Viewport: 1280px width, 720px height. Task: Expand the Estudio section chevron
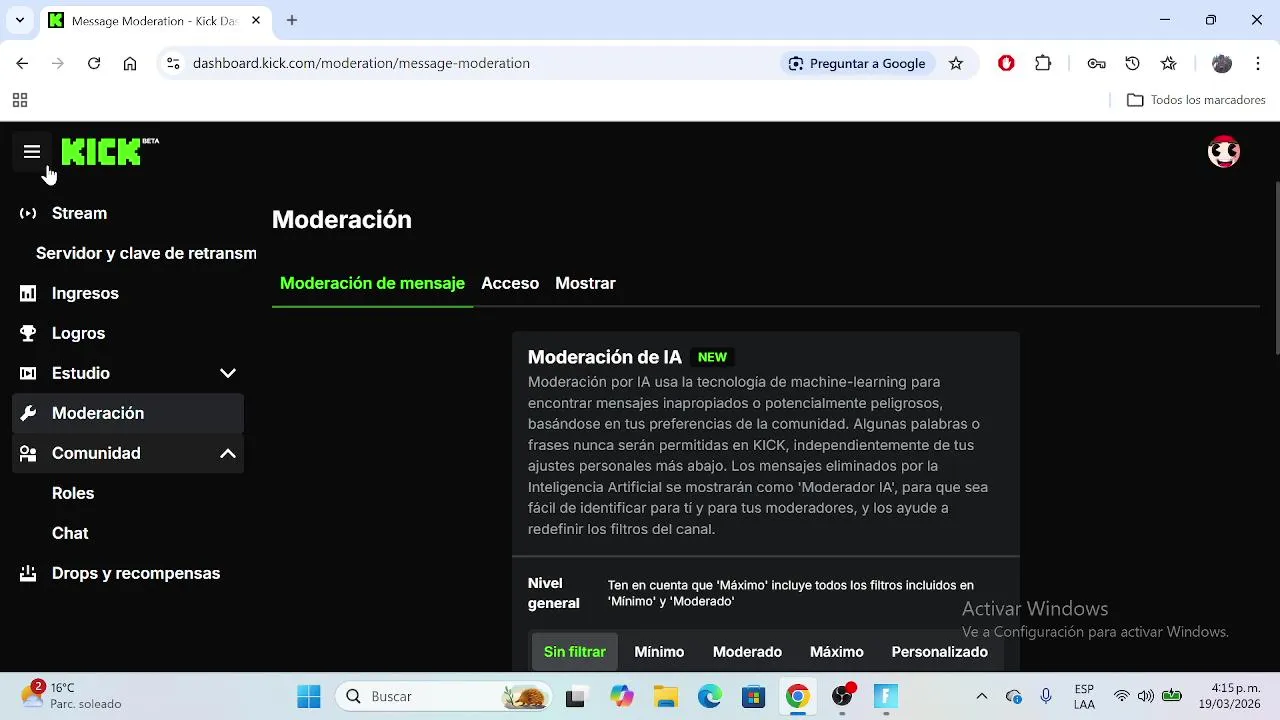click(228, 373)
